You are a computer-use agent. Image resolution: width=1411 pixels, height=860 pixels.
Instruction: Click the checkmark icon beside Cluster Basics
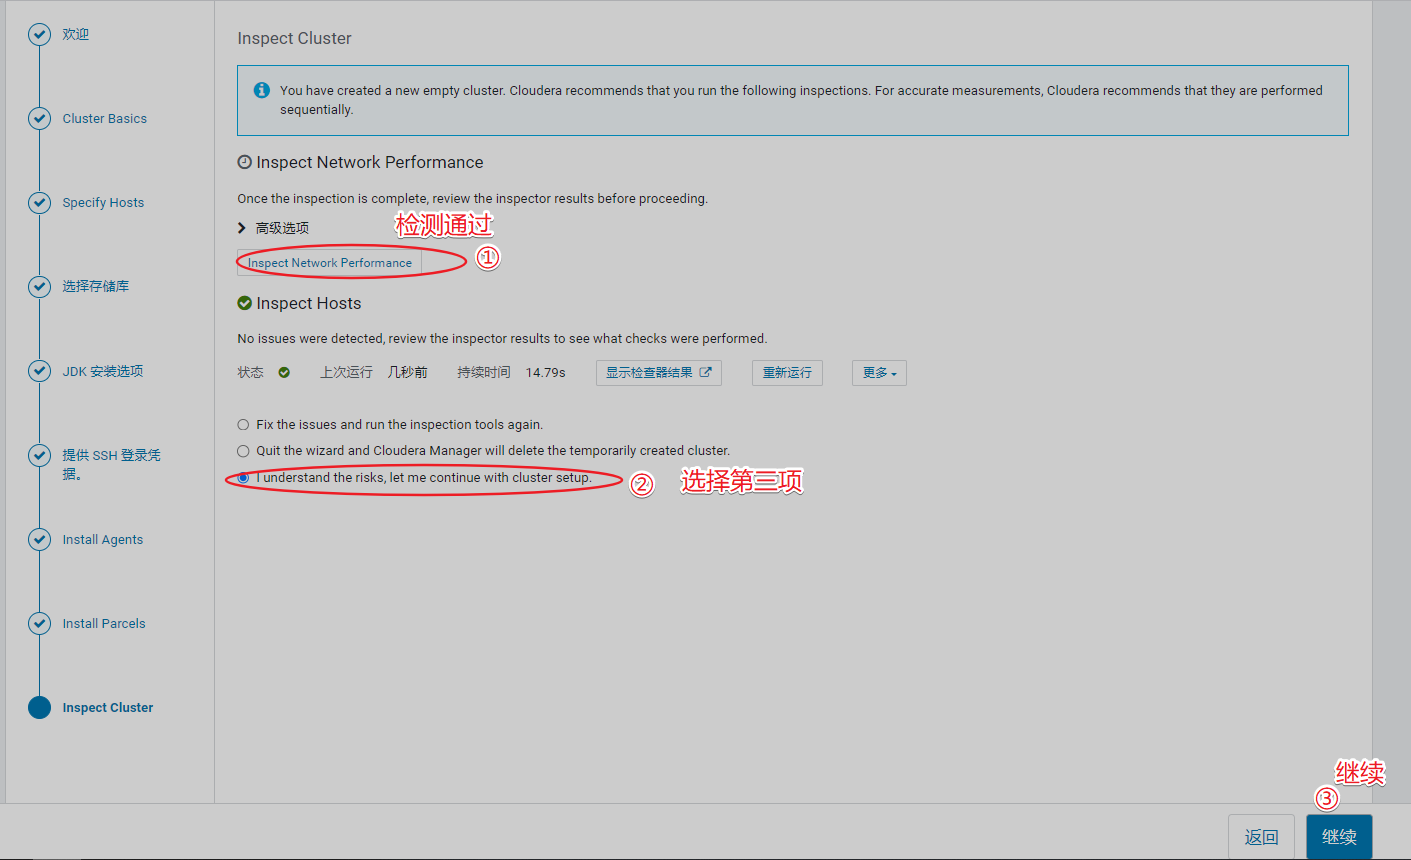point(39,119)
